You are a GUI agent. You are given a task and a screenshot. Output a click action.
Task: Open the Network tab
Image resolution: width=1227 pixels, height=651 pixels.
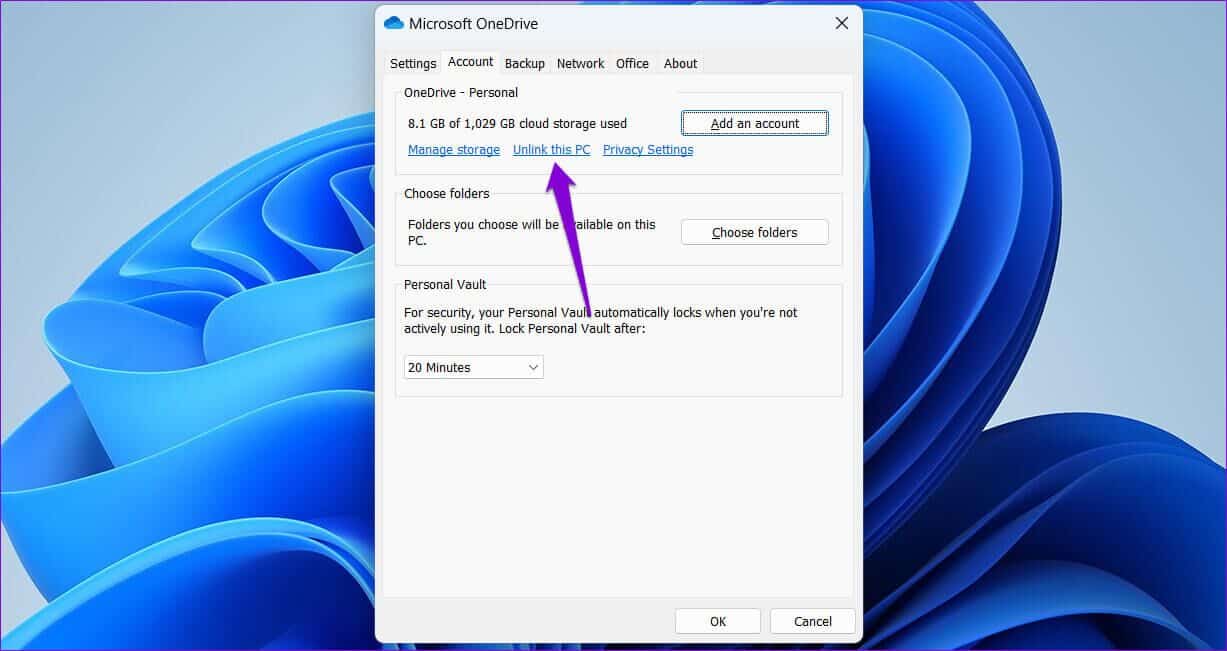[580, 63]
